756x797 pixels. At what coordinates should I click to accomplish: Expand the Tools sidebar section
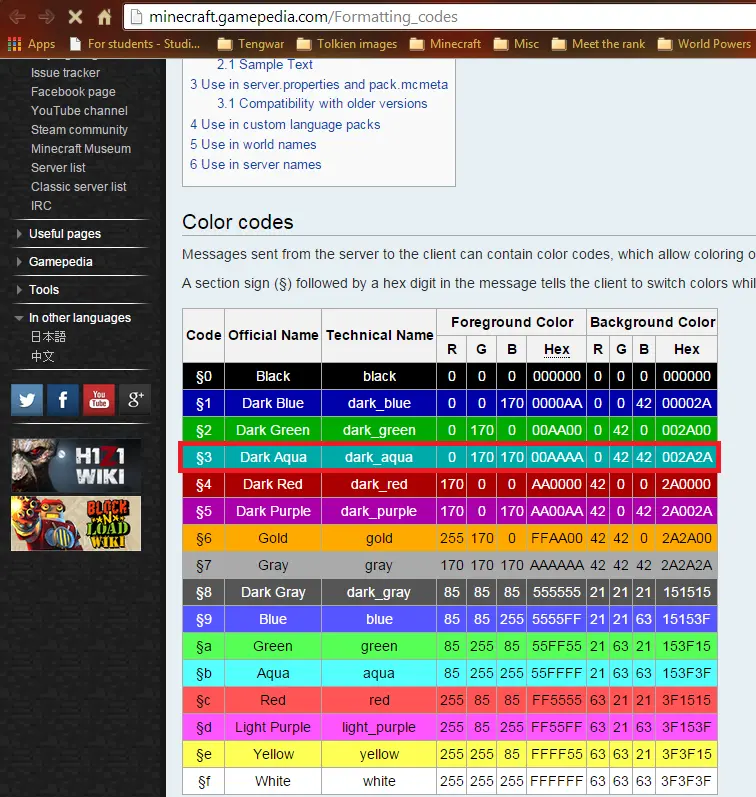pyautogui.click(x=44, y=290)
